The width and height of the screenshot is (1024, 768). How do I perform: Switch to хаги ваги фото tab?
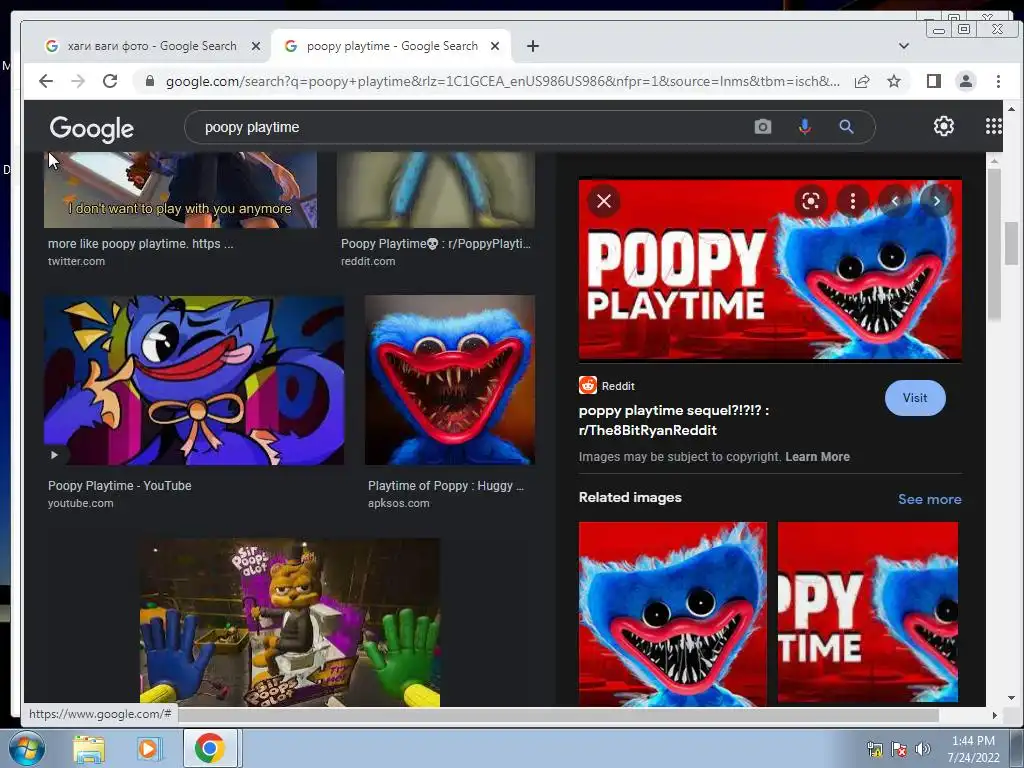pos(152,46)
